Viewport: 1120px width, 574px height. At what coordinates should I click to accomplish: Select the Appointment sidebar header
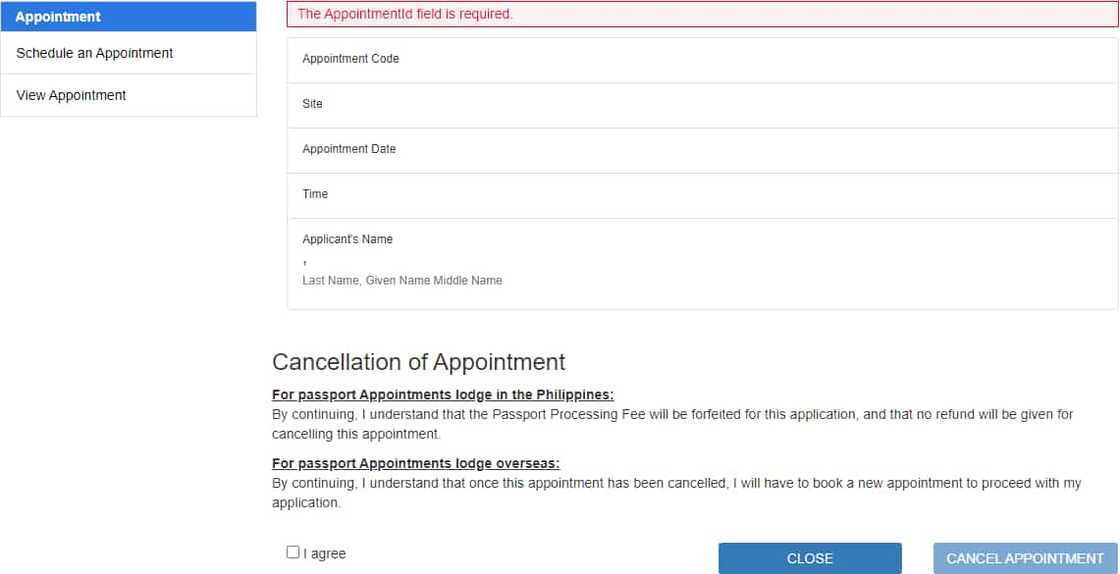(x=58, y=17)
